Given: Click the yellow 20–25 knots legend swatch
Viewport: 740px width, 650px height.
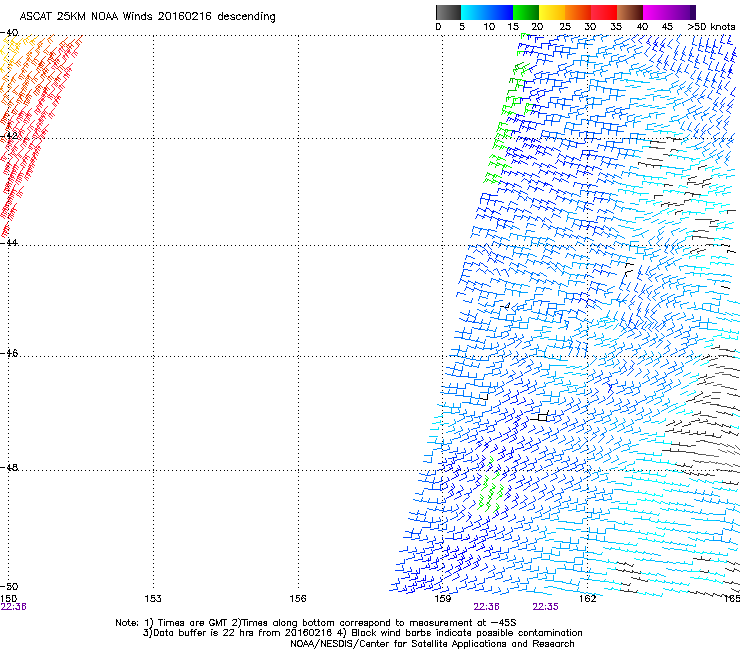Looking at the screenshot, I should point(551,12).
